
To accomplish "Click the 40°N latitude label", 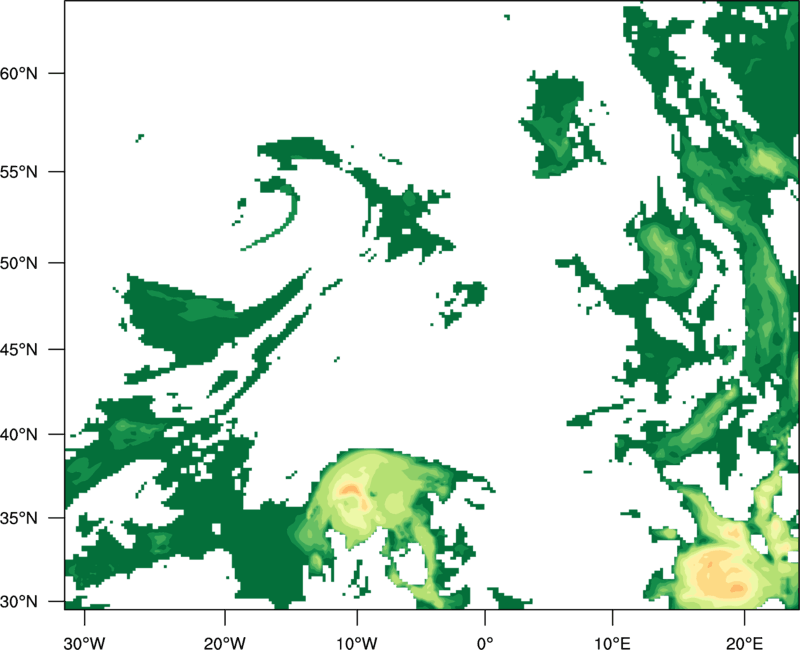I will pyautogui.click(x=19, y=435).
